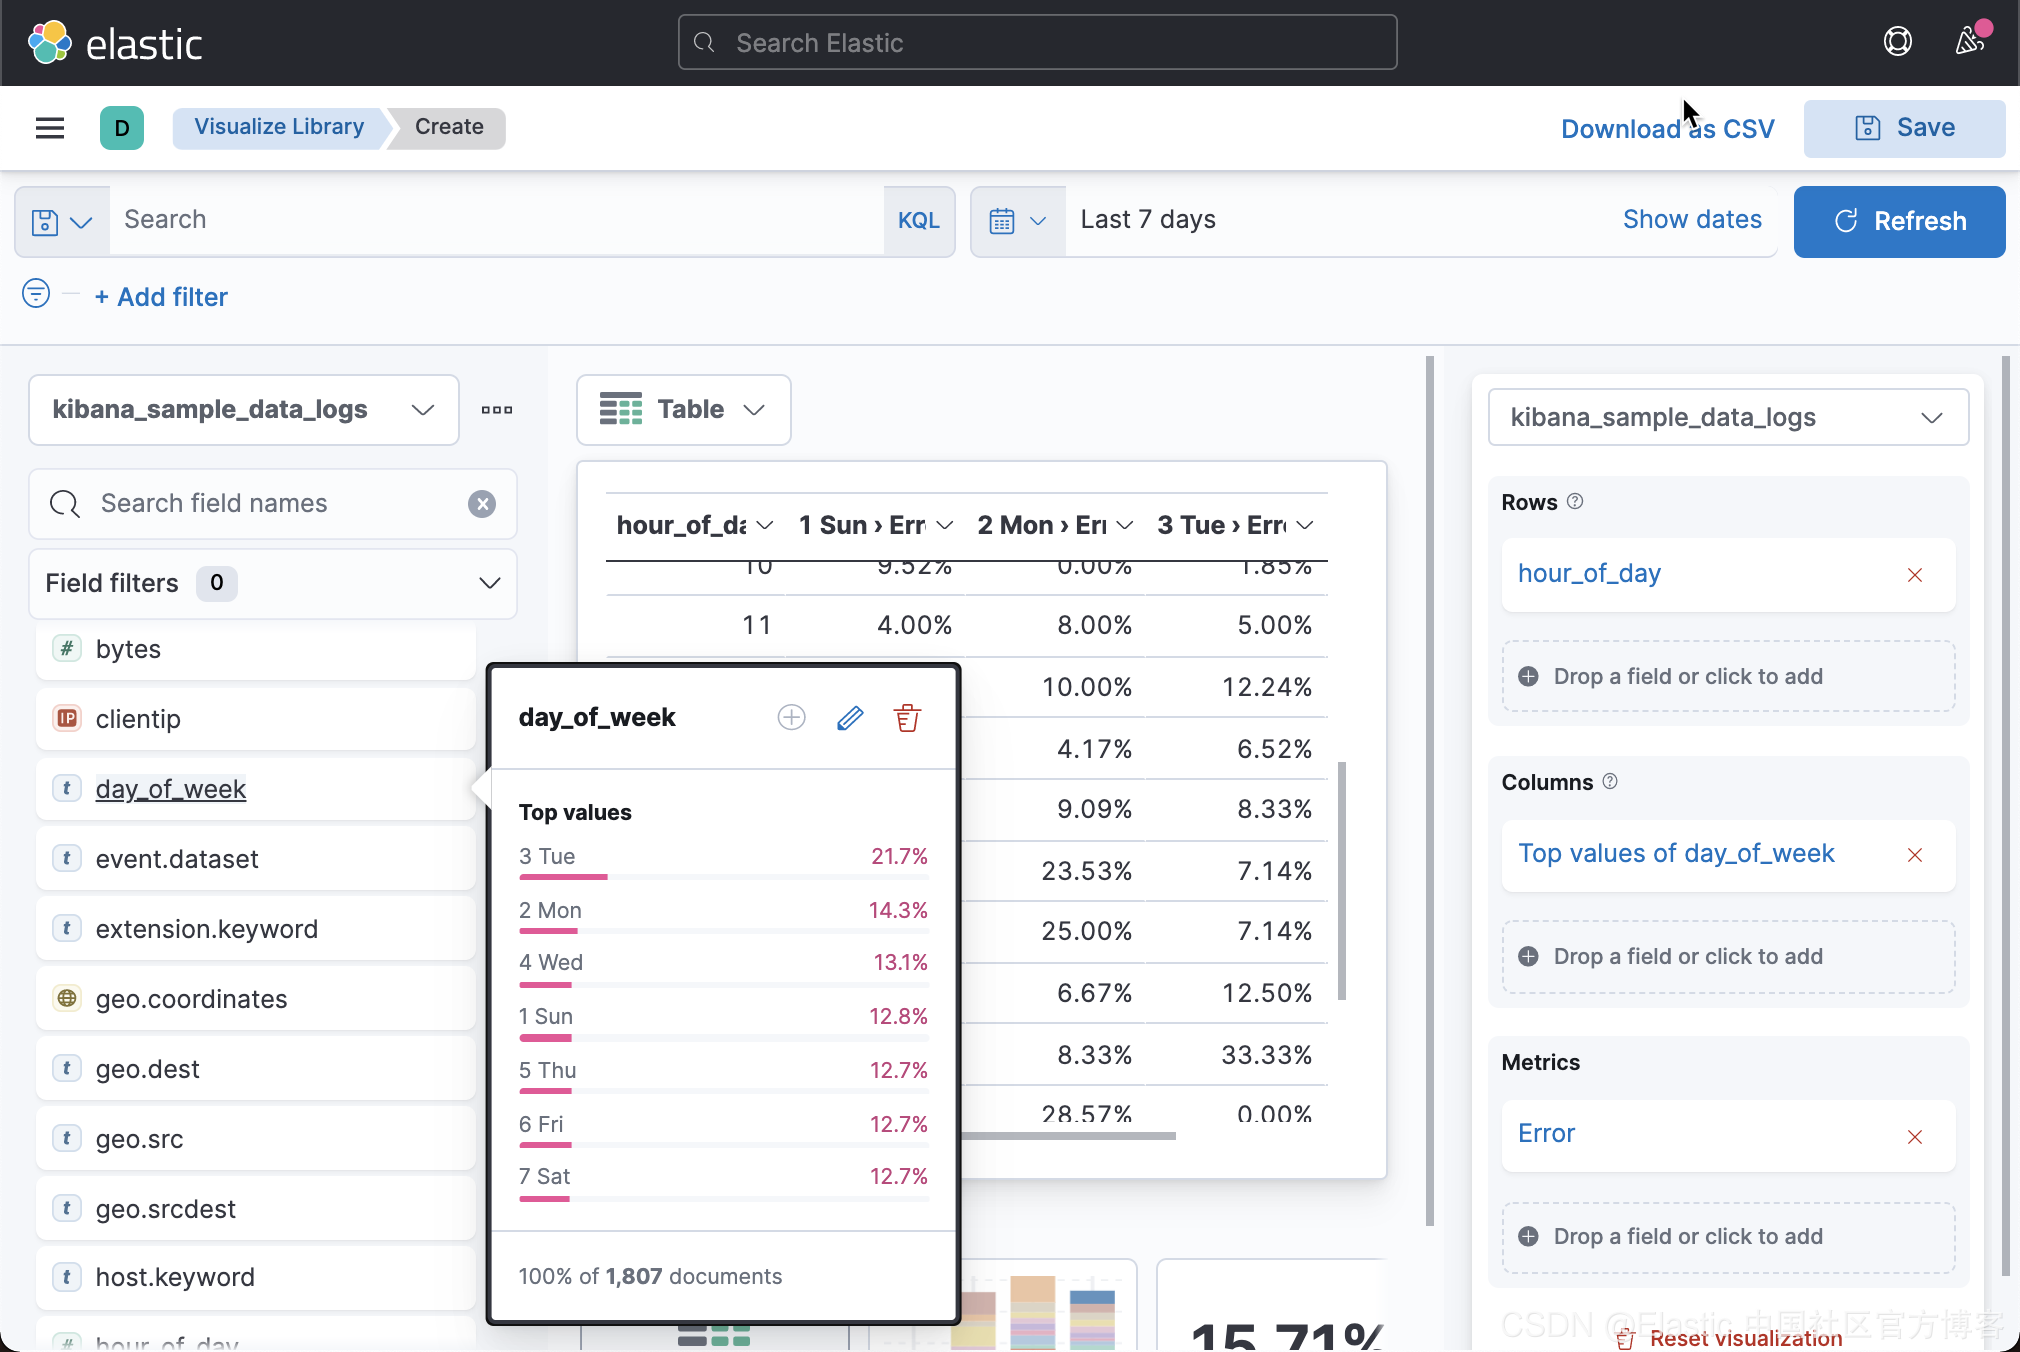2020x1352 pixels.
Task: Open the hamburger navigation menu
Action: 50,128
